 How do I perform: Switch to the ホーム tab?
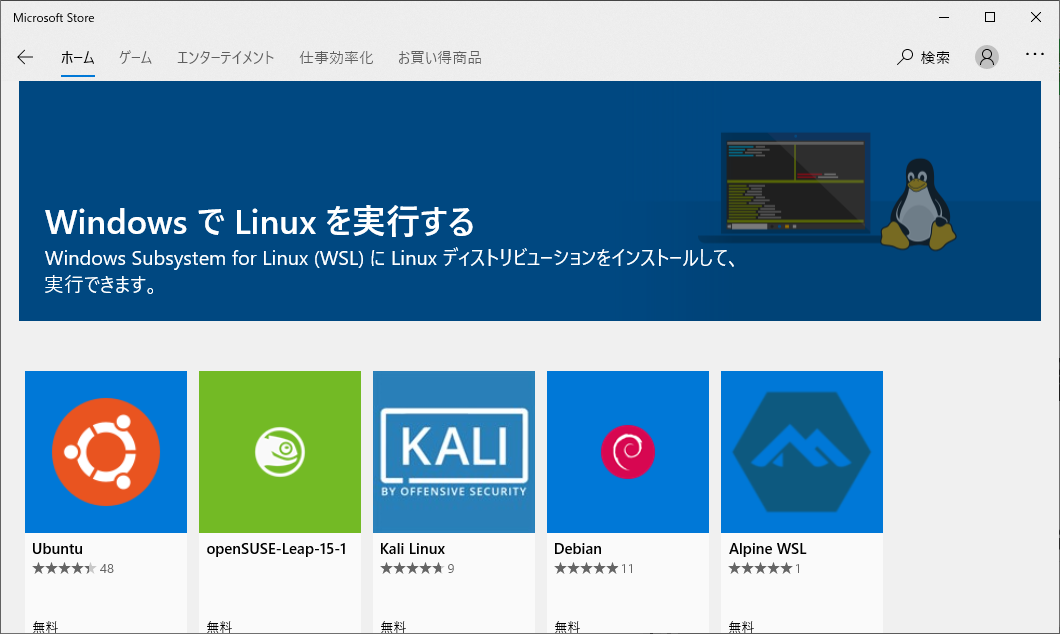pyautogui.click(x=78, y=58)
